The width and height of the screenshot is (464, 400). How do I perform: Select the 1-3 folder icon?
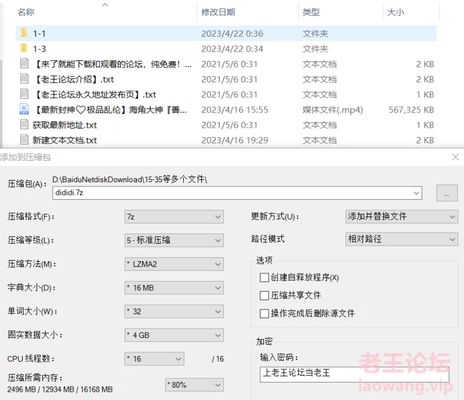point(24,48)
